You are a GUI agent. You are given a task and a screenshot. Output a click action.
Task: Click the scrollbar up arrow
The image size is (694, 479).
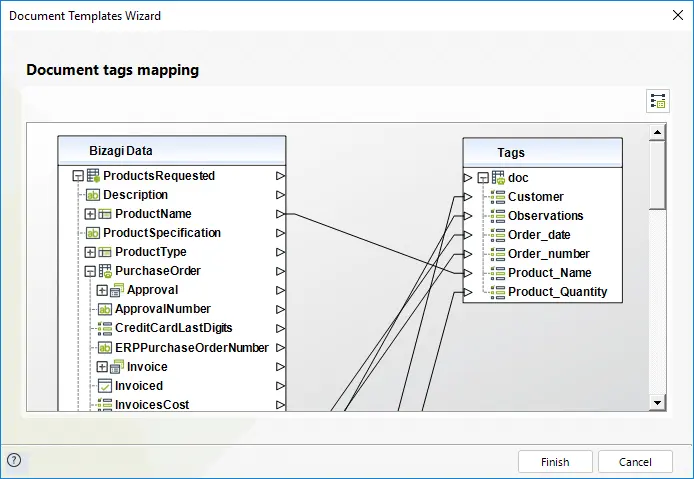tap(657, 132)
